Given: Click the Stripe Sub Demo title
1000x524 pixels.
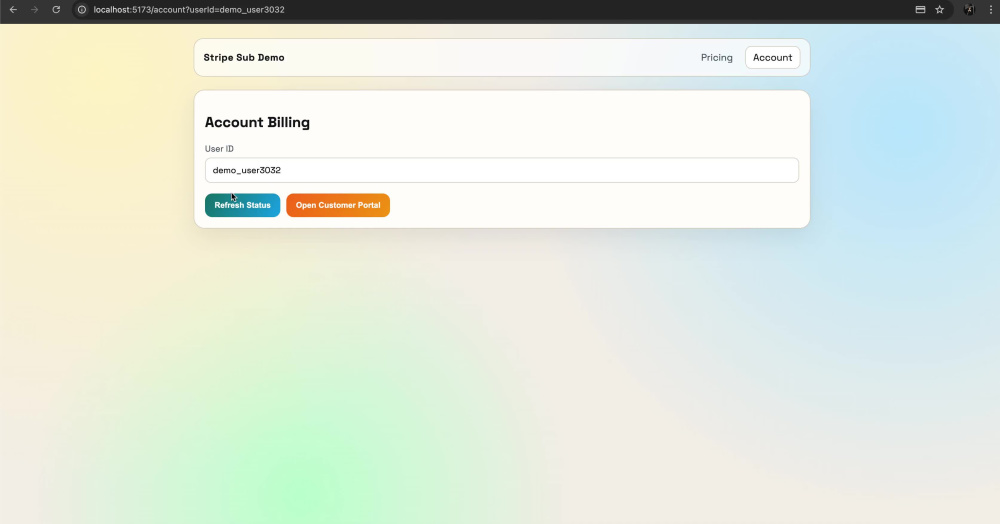Looking at the screenshot, I should (x=244, y=57).
